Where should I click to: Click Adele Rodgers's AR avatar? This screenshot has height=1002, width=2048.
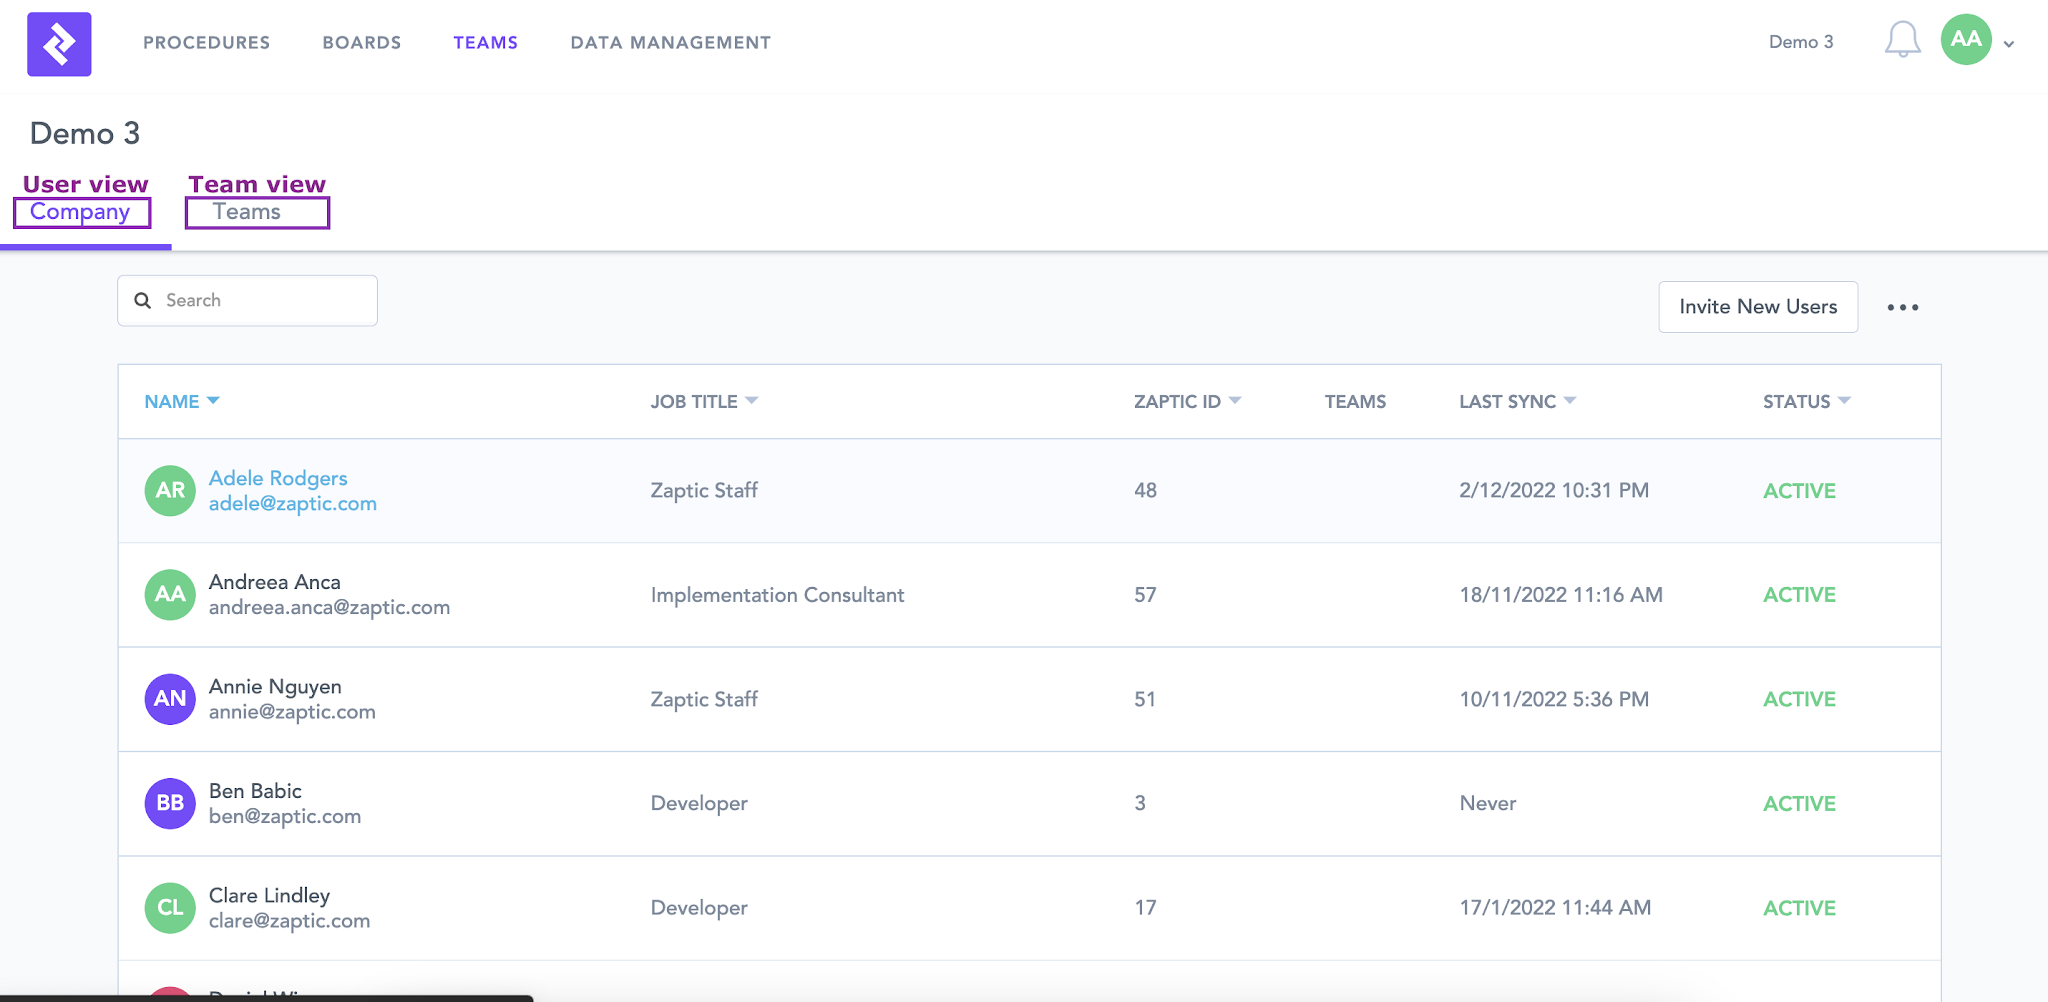coord(170,490)
